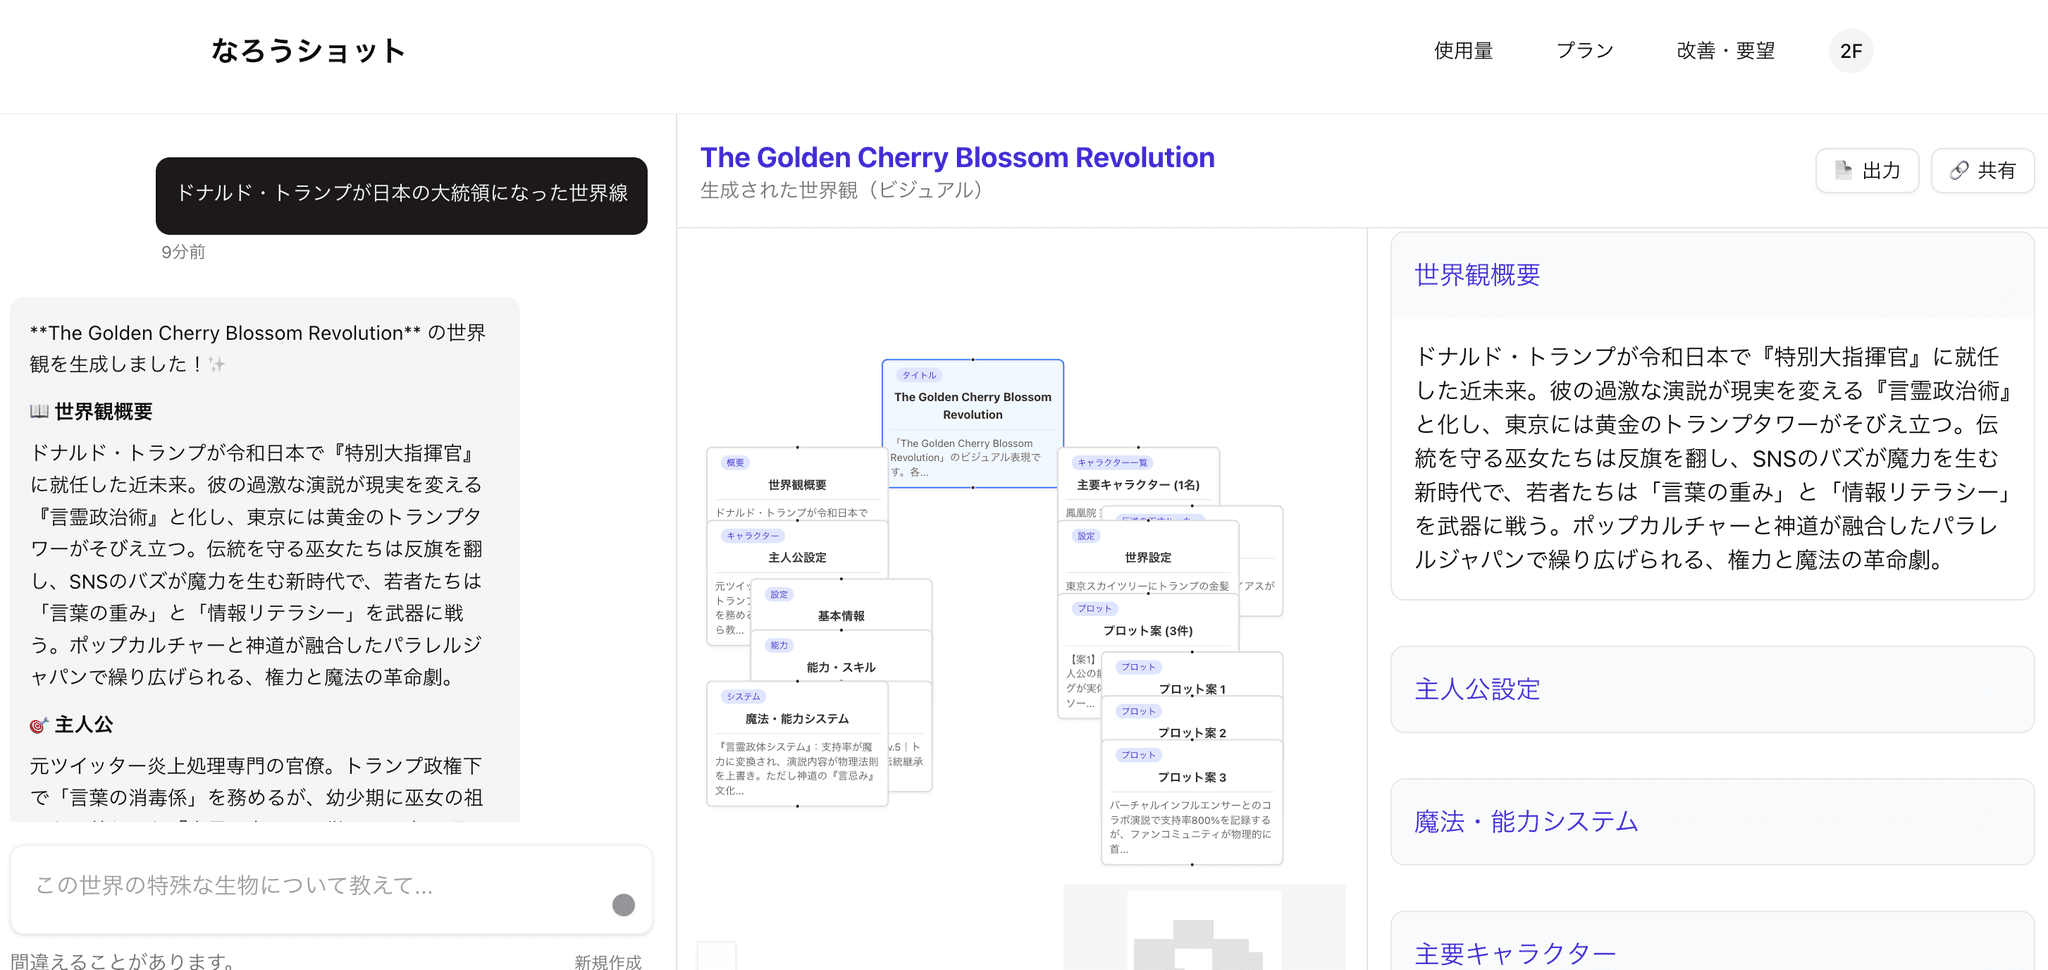Select the 世界設定 node card
Viewport: 2048px width, 970px height.
(x=1148, y=558)
